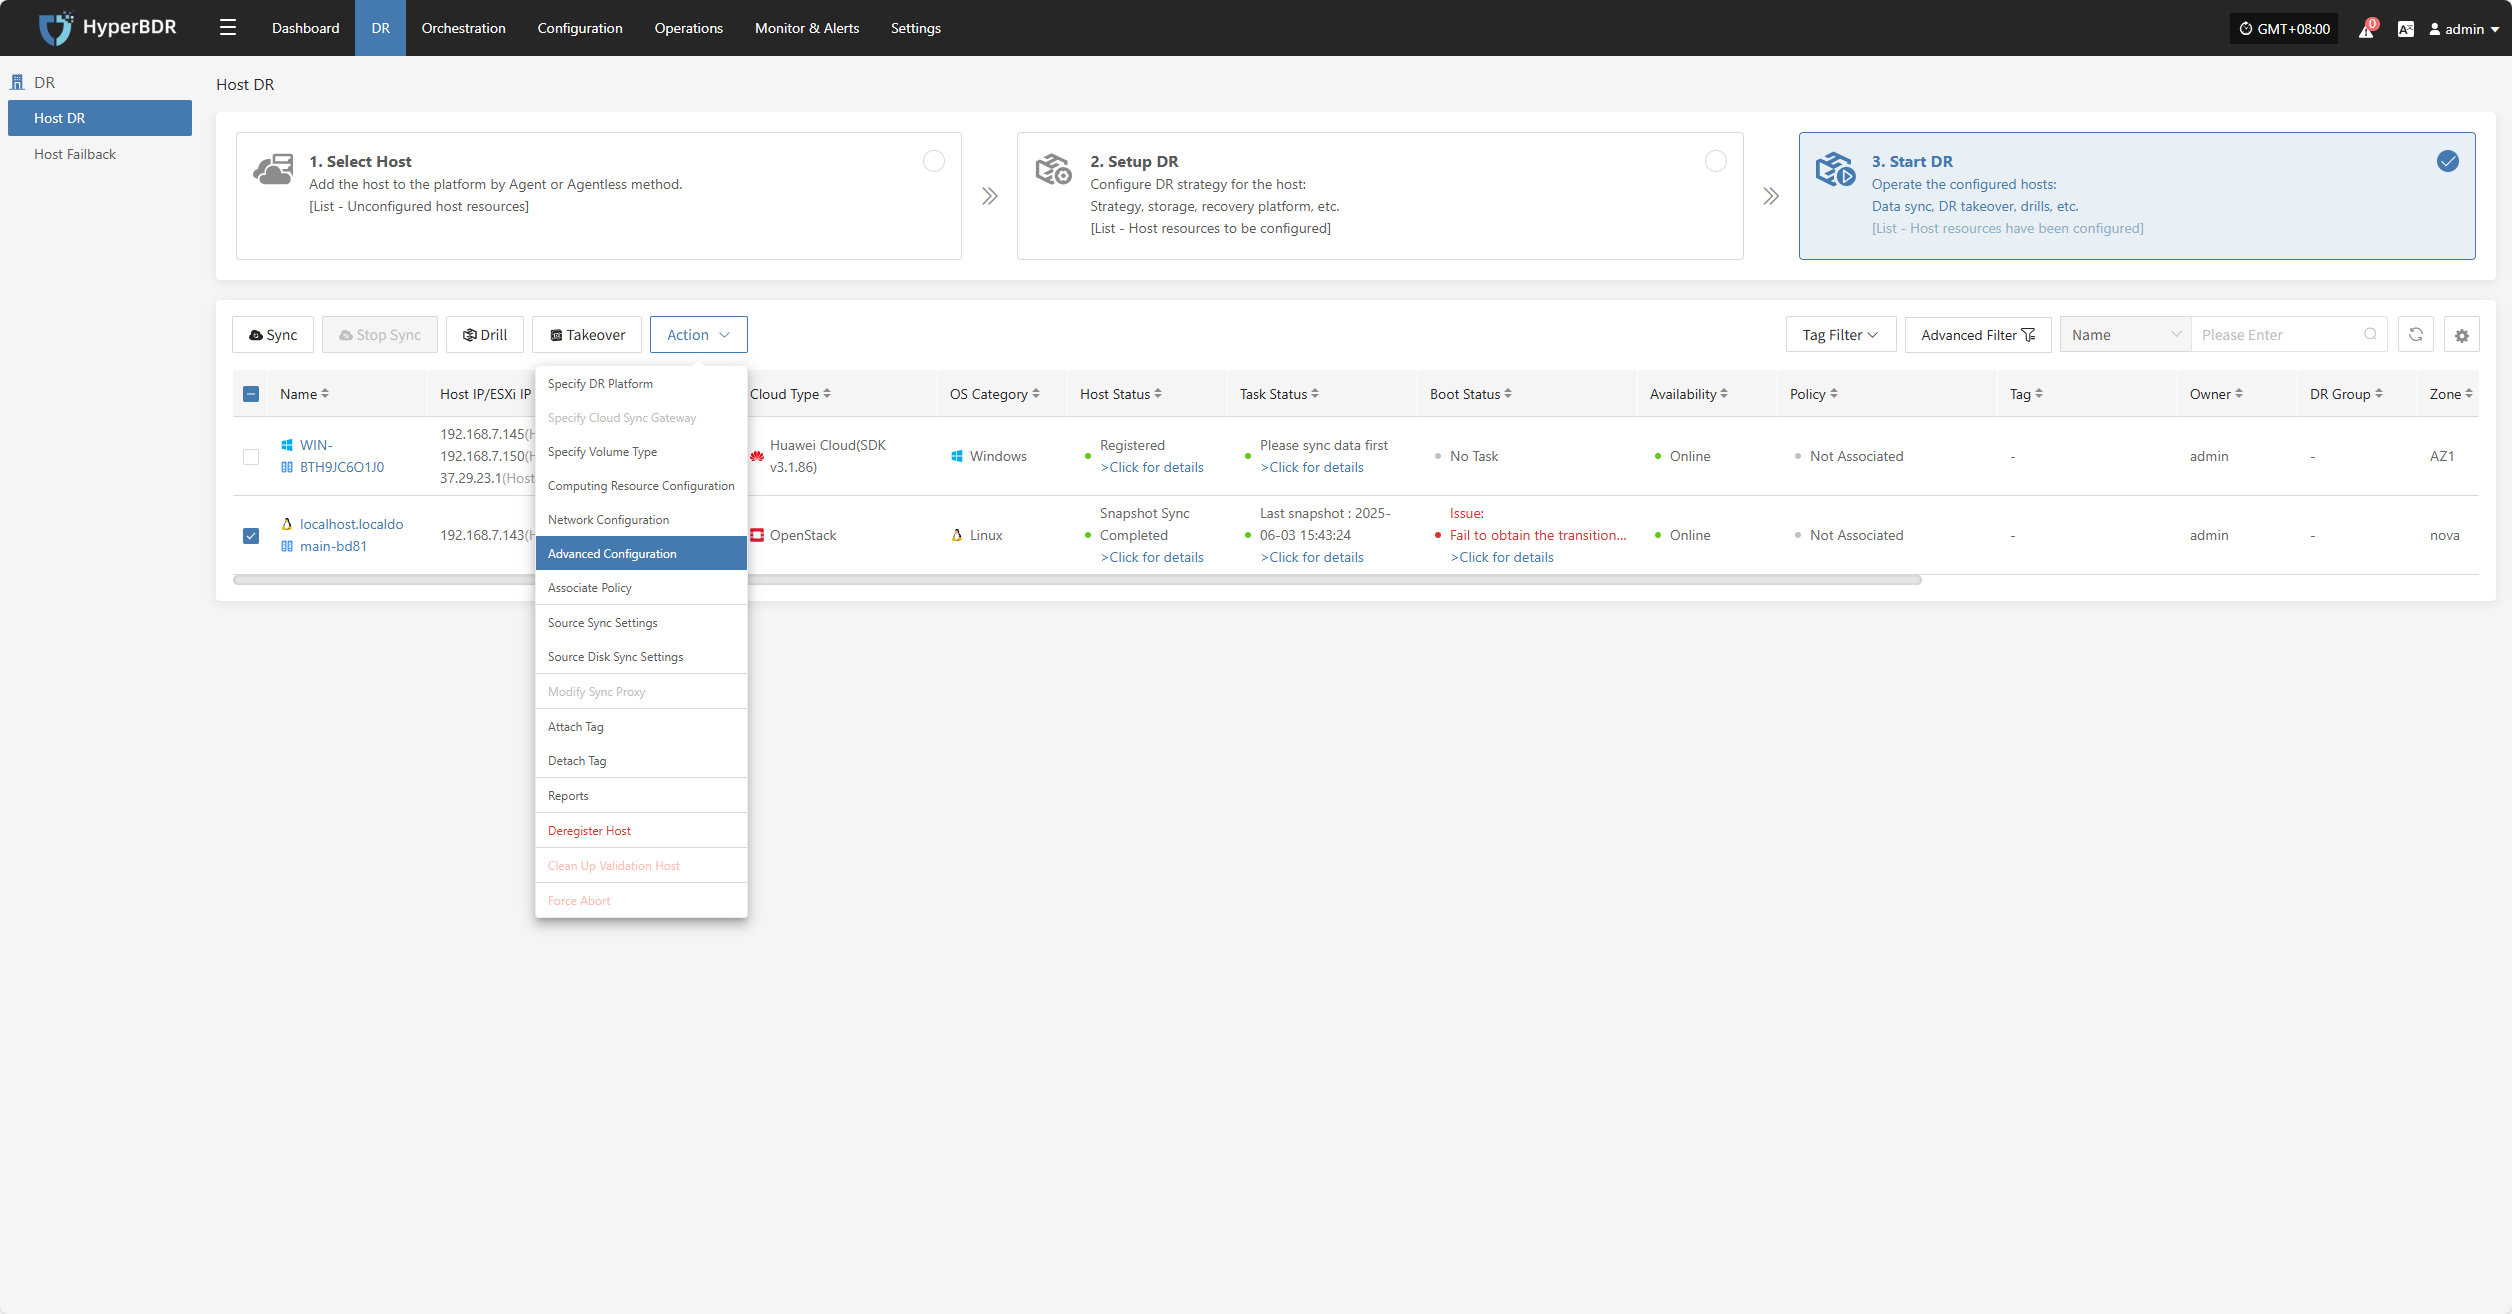
Task: Sort by Name column sort icon
Action: tap(325, 394)
